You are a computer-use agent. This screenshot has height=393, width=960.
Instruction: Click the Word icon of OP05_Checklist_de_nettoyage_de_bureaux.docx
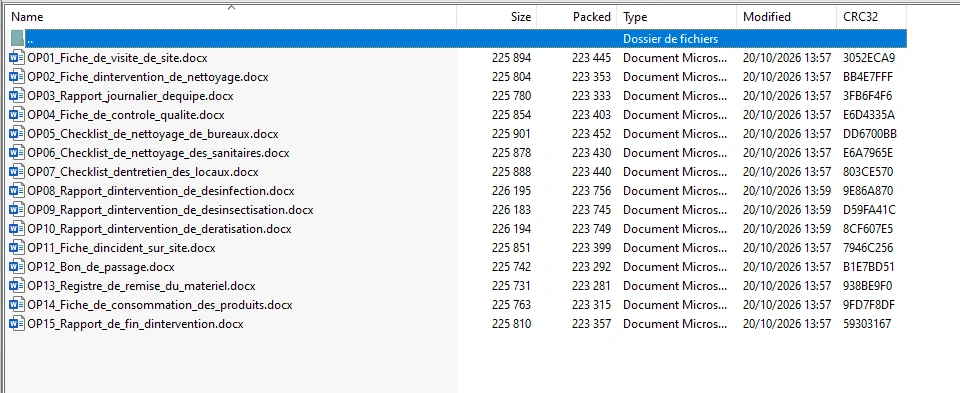click(17, 134)
